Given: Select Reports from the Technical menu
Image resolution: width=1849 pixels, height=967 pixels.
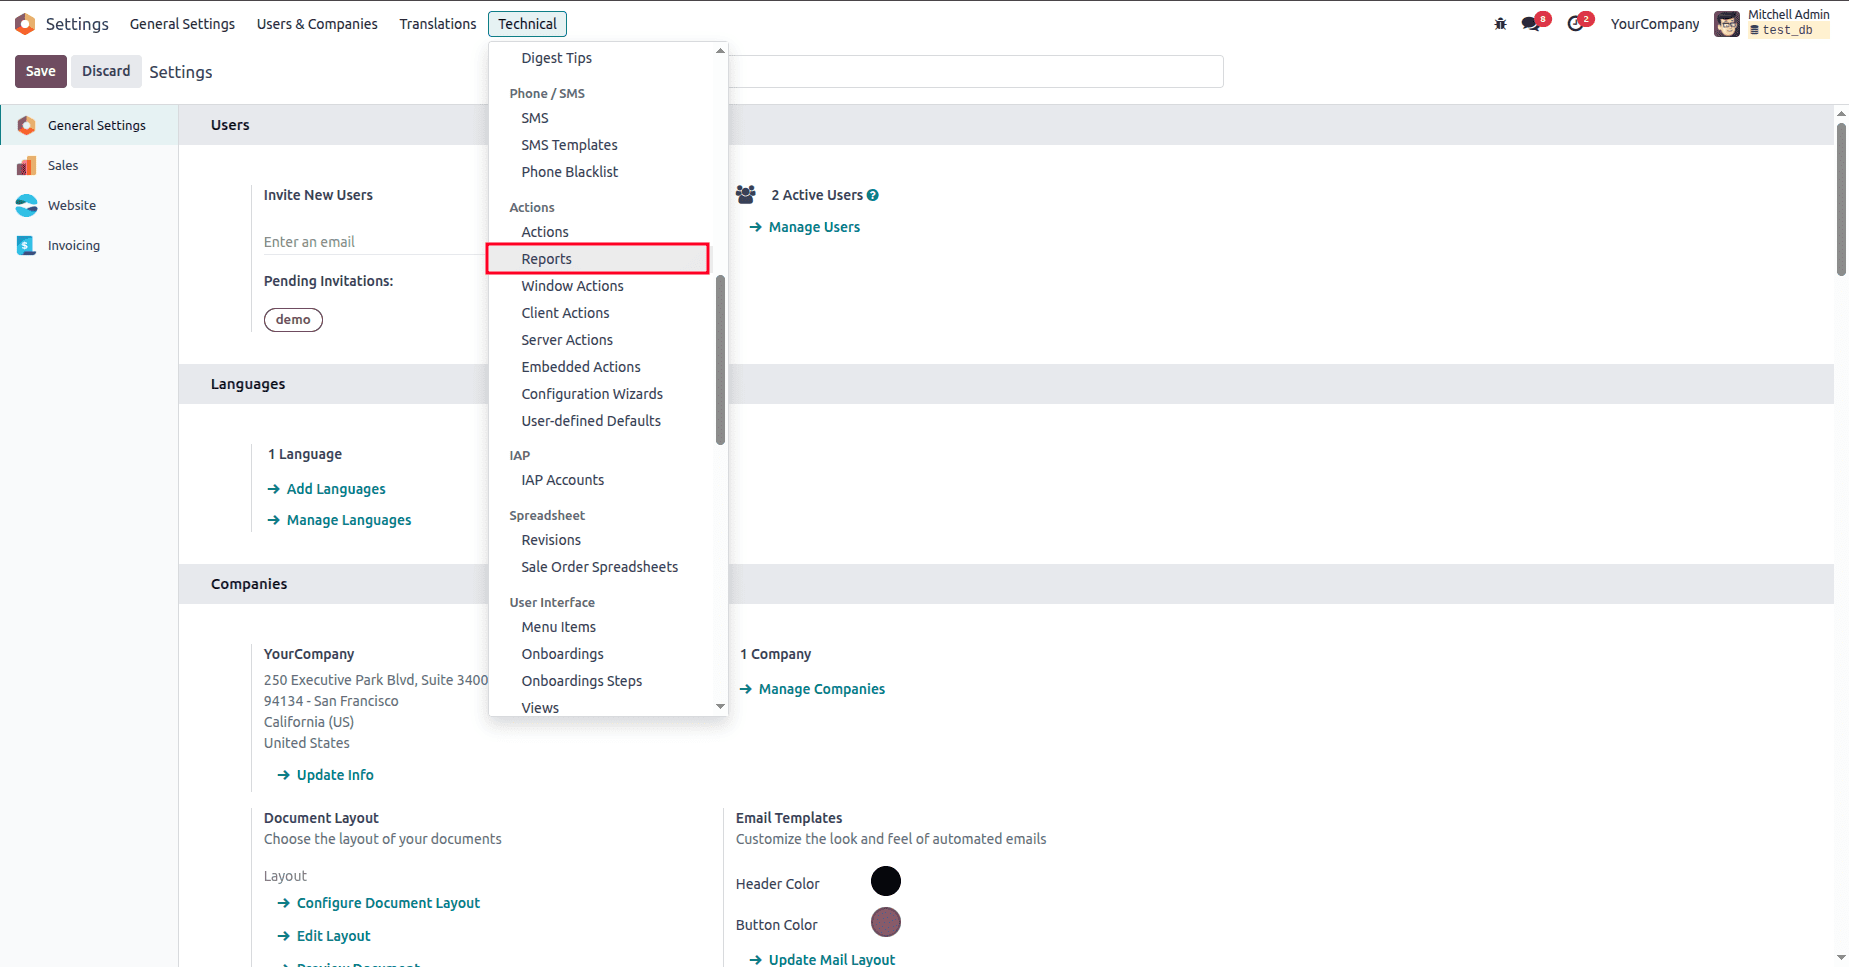Looking at the screenshot, I should pyautogui.click(x=546, y=258).
